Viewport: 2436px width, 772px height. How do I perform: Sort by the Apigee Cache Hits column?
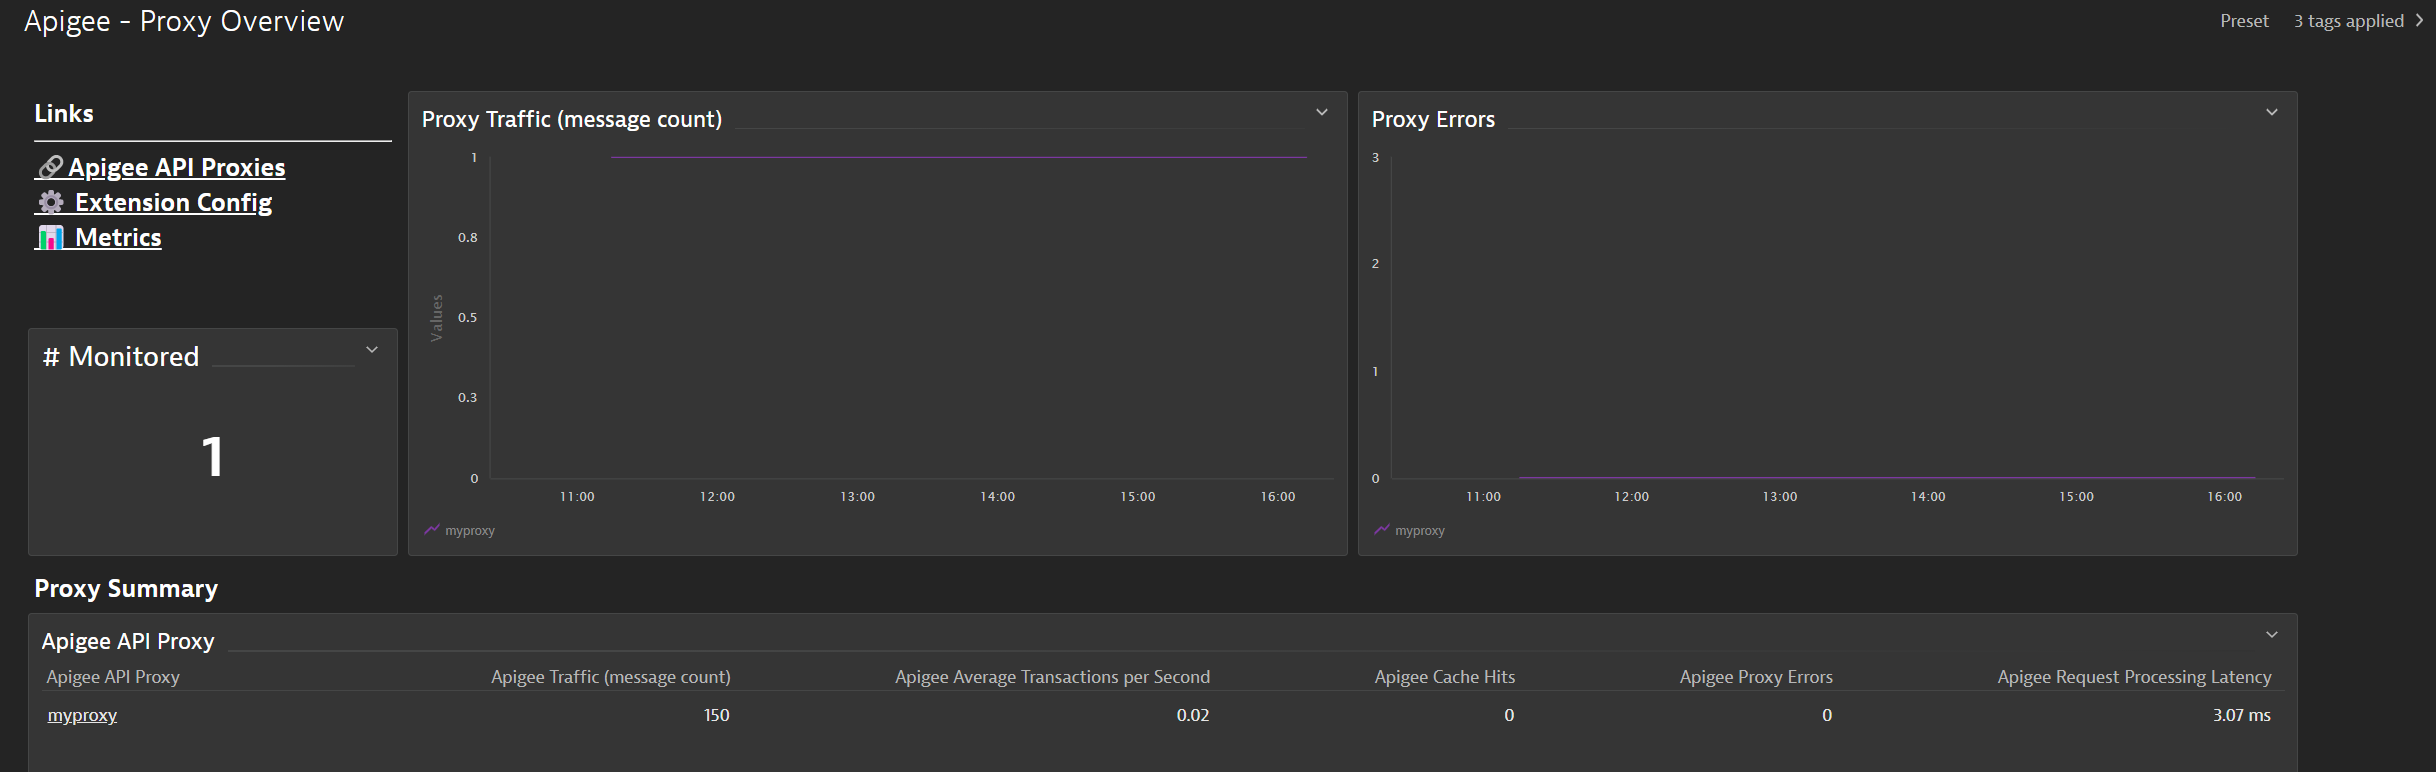1445,677
